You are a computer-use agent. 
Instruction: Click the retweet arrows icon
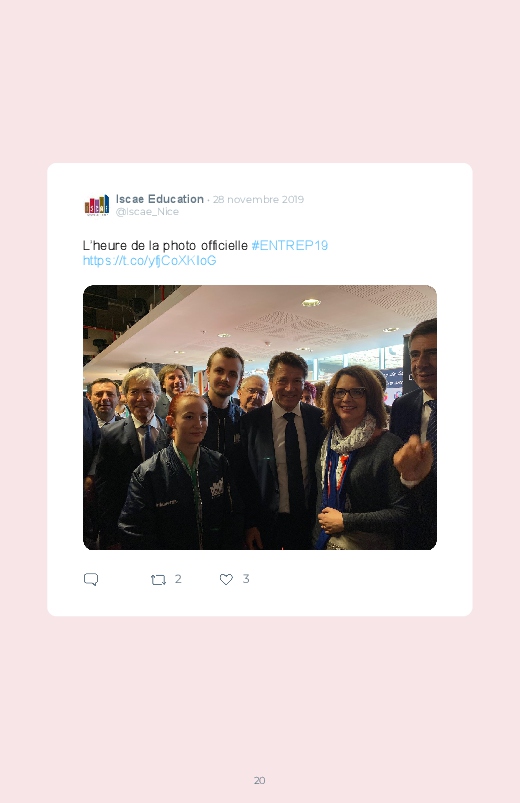(158, 580)
